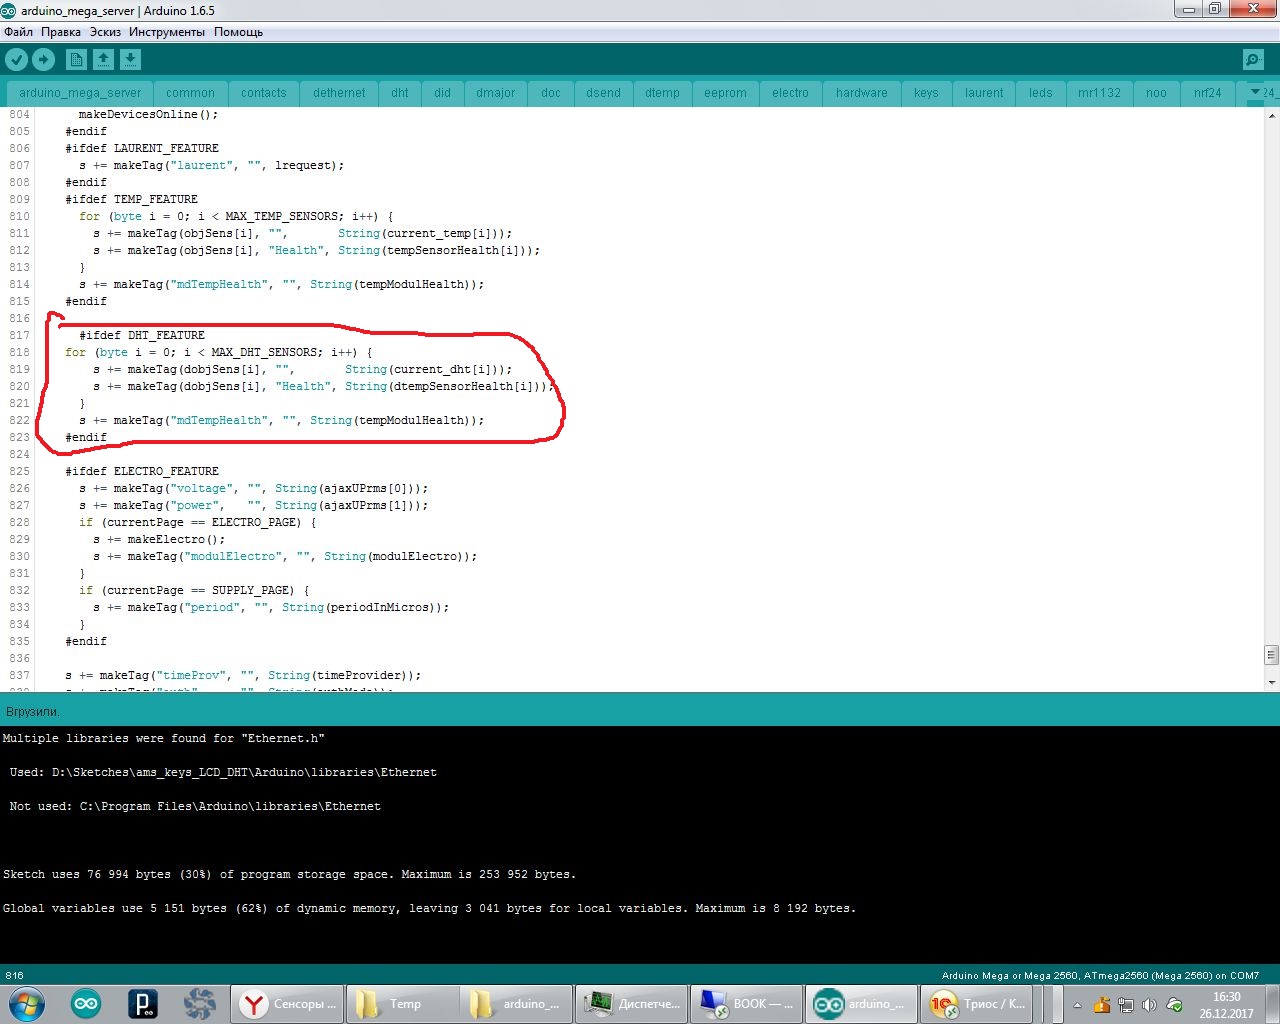This screenshot has height=1024, width=1280.
Task: Switch to the nrf24 tab
Action: pos(1208,93)
